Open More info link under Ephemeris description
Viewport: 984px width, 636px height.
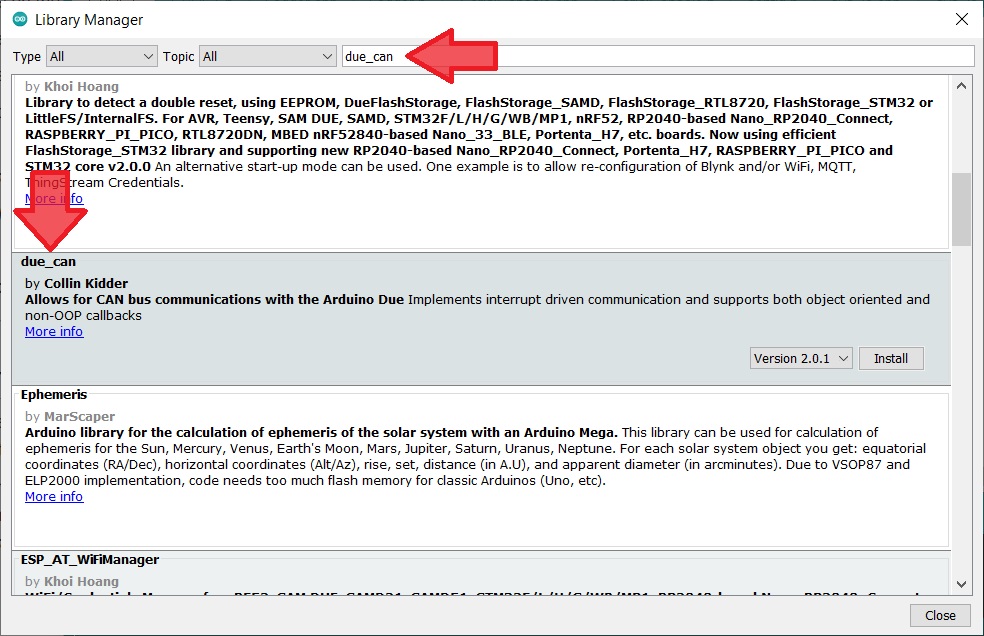(54, 497)
